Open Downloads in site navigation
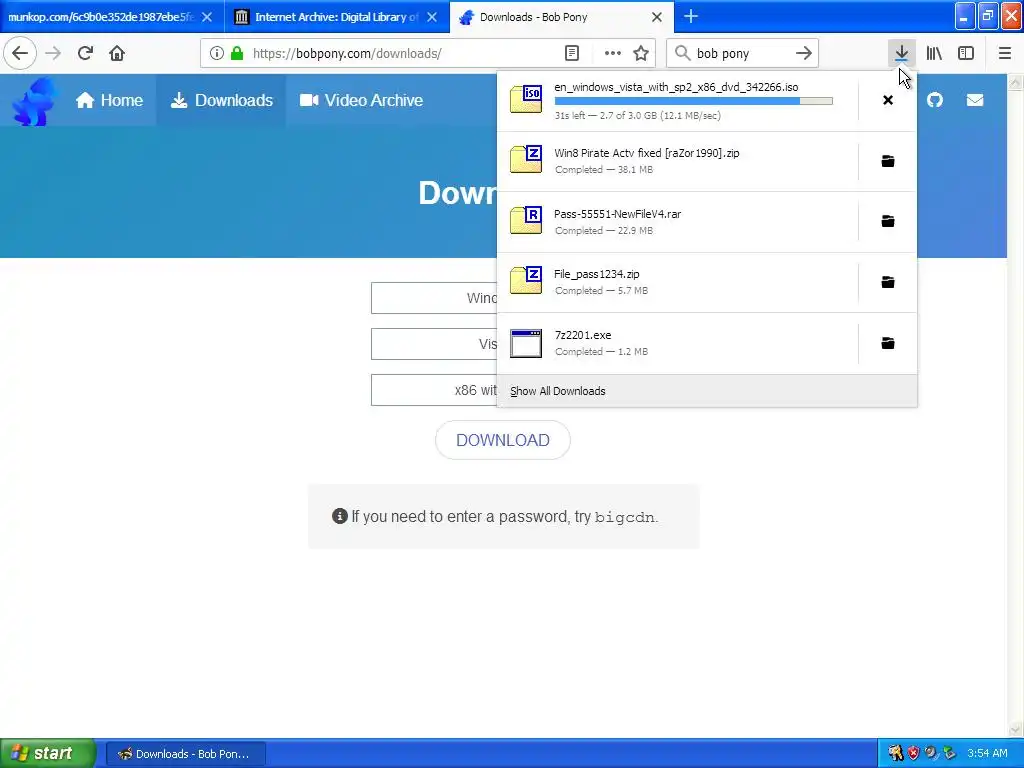 pyautogui.click(x=221, y=100)
